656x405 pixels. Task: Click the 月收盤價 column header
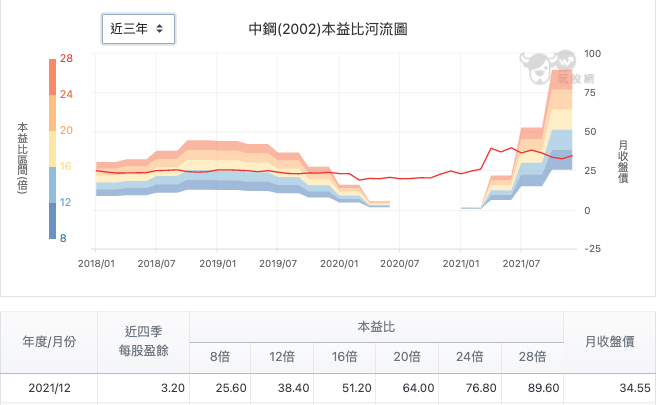tap(610, 342)
